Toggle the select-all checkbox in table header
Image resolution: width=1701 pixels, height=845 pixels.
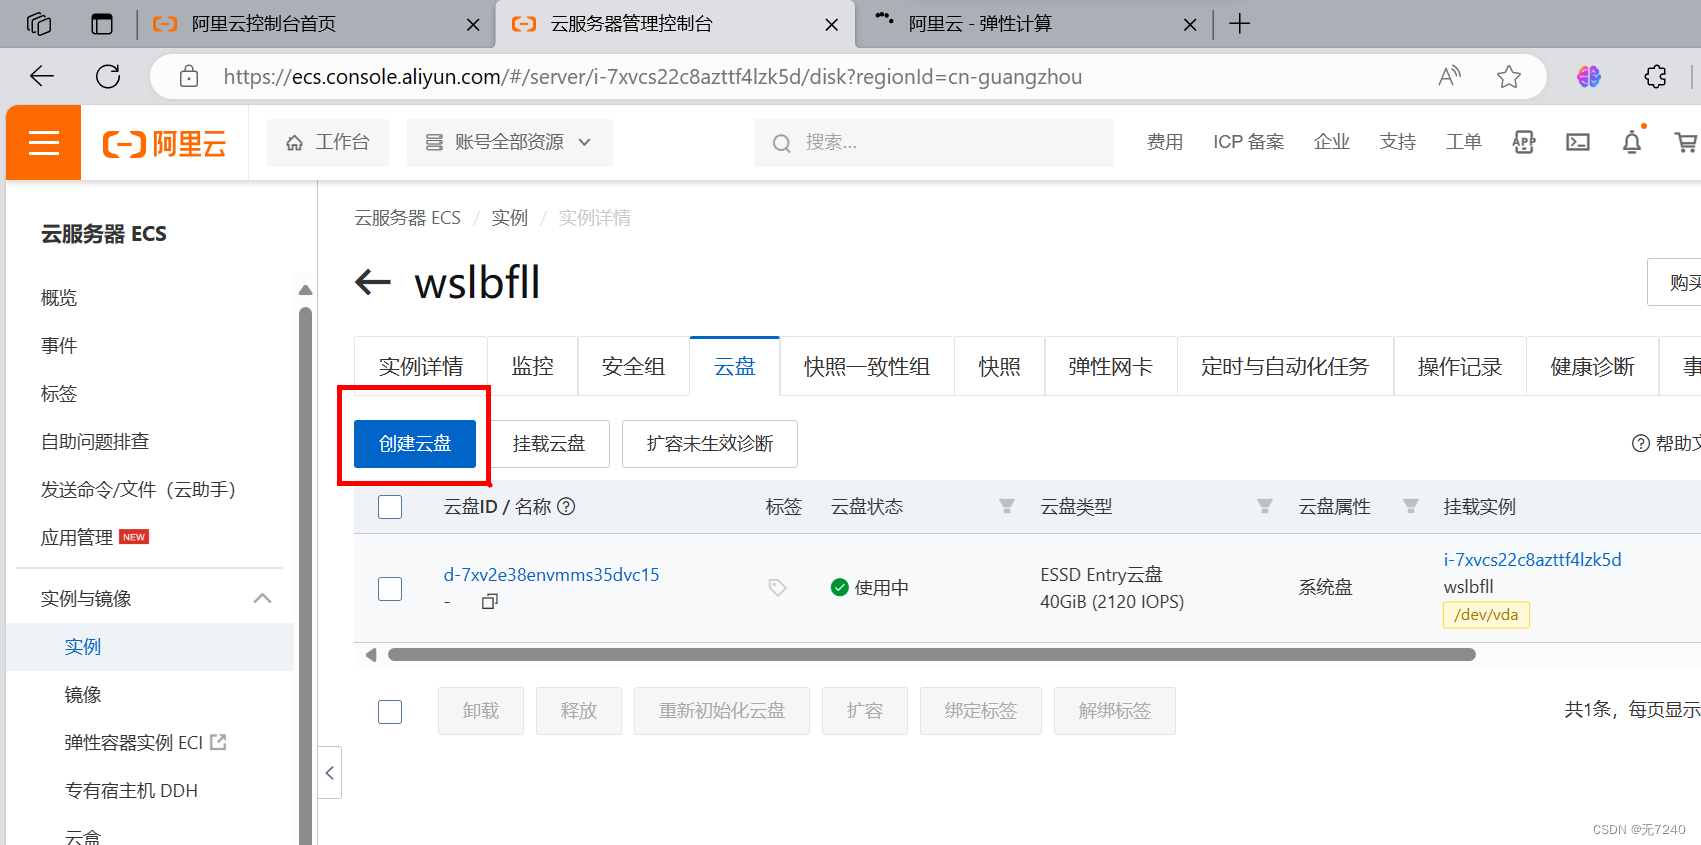coord(390,507)
